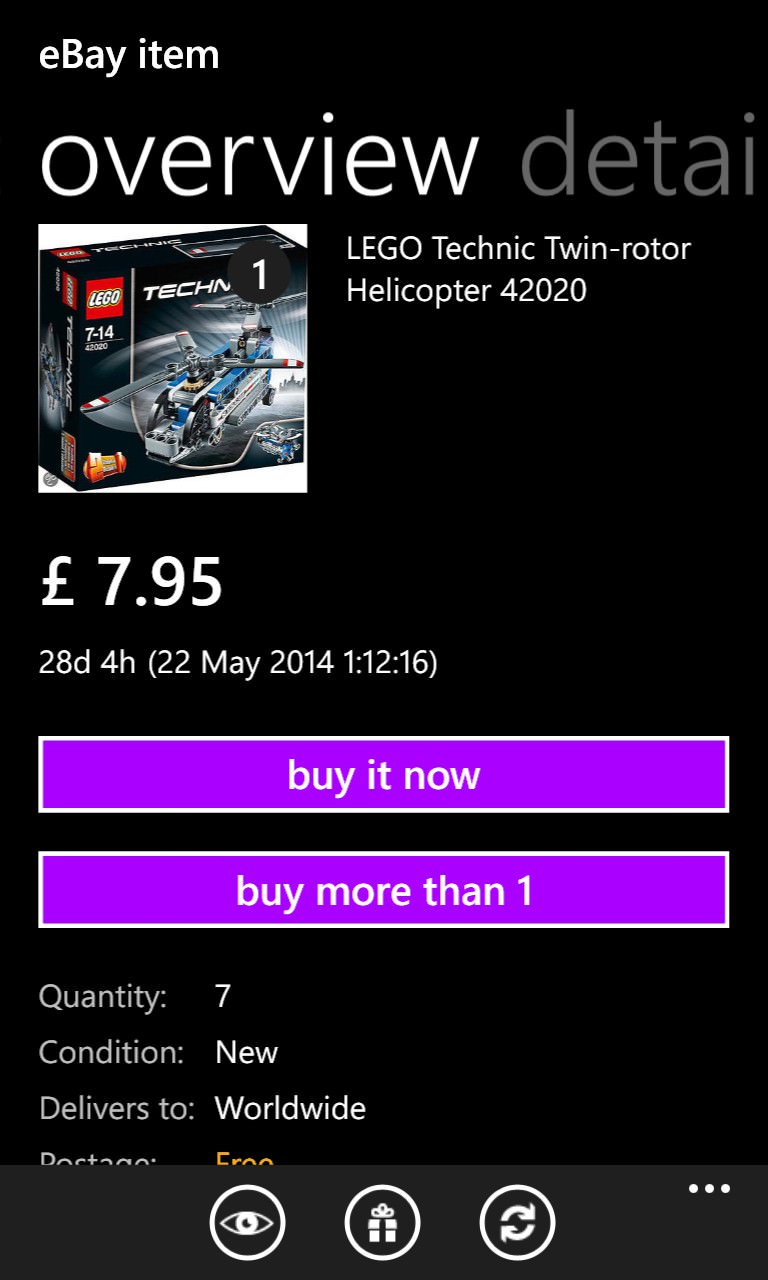Tap the photo count badge showing 1
The image size is (768, 1280).
coord(259,273)
